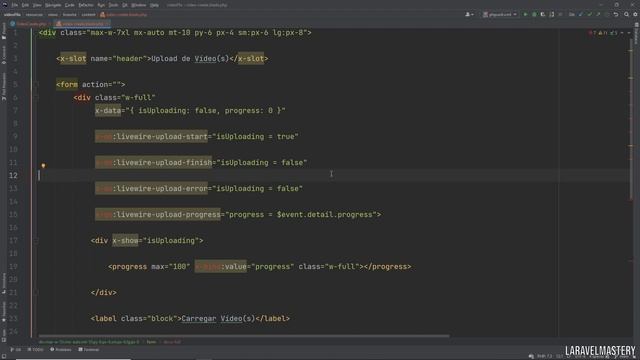The width and height of the screenshot is (640, 360).
Task: Click the Git commit checkmark icon
Action: (589, 15)
